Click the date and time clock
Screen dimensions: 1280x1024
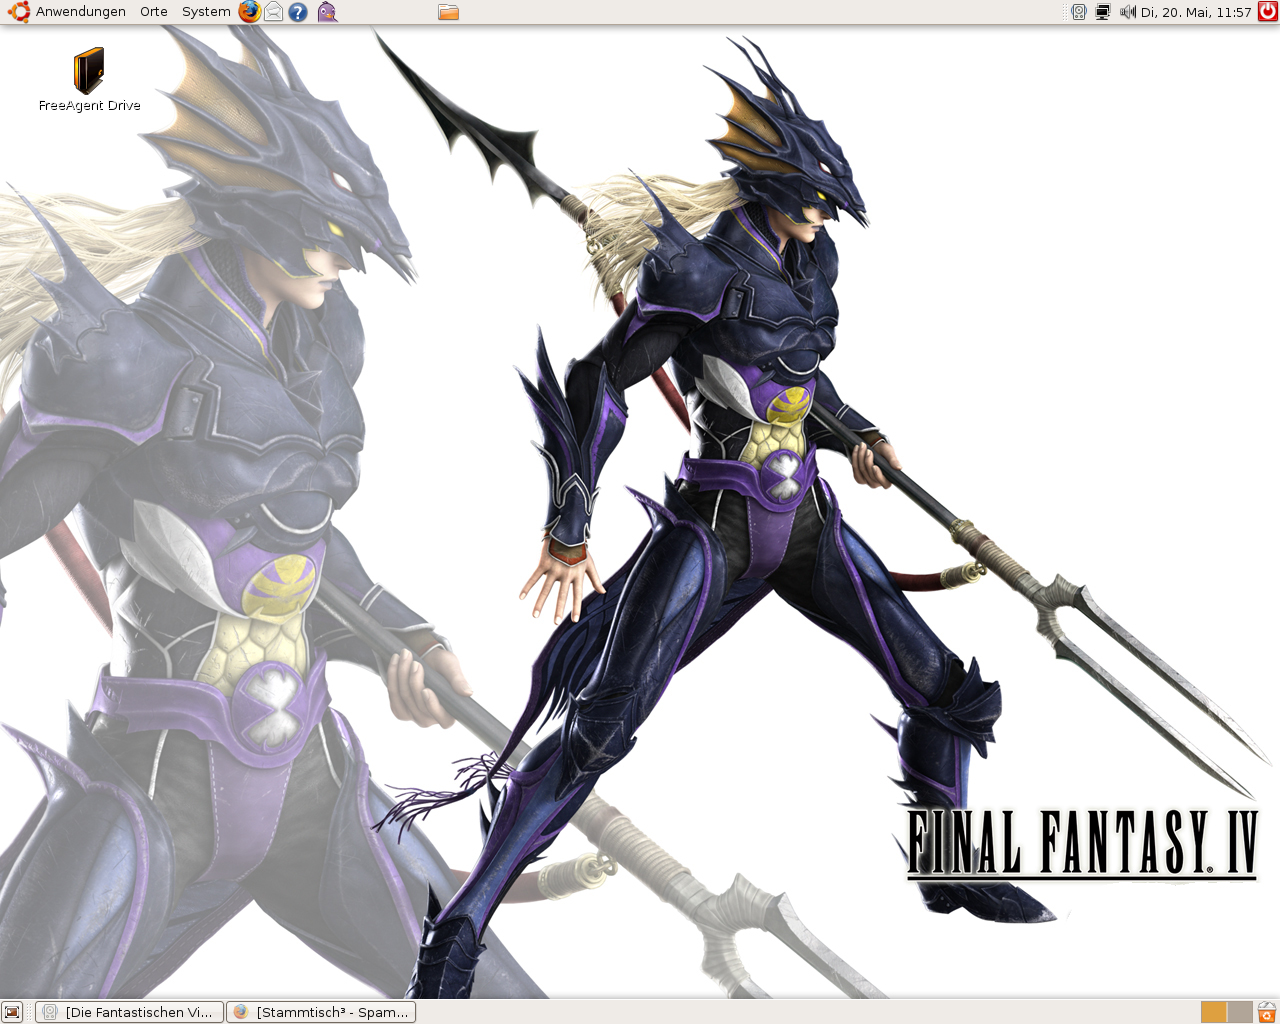[x=1196, y=12]
